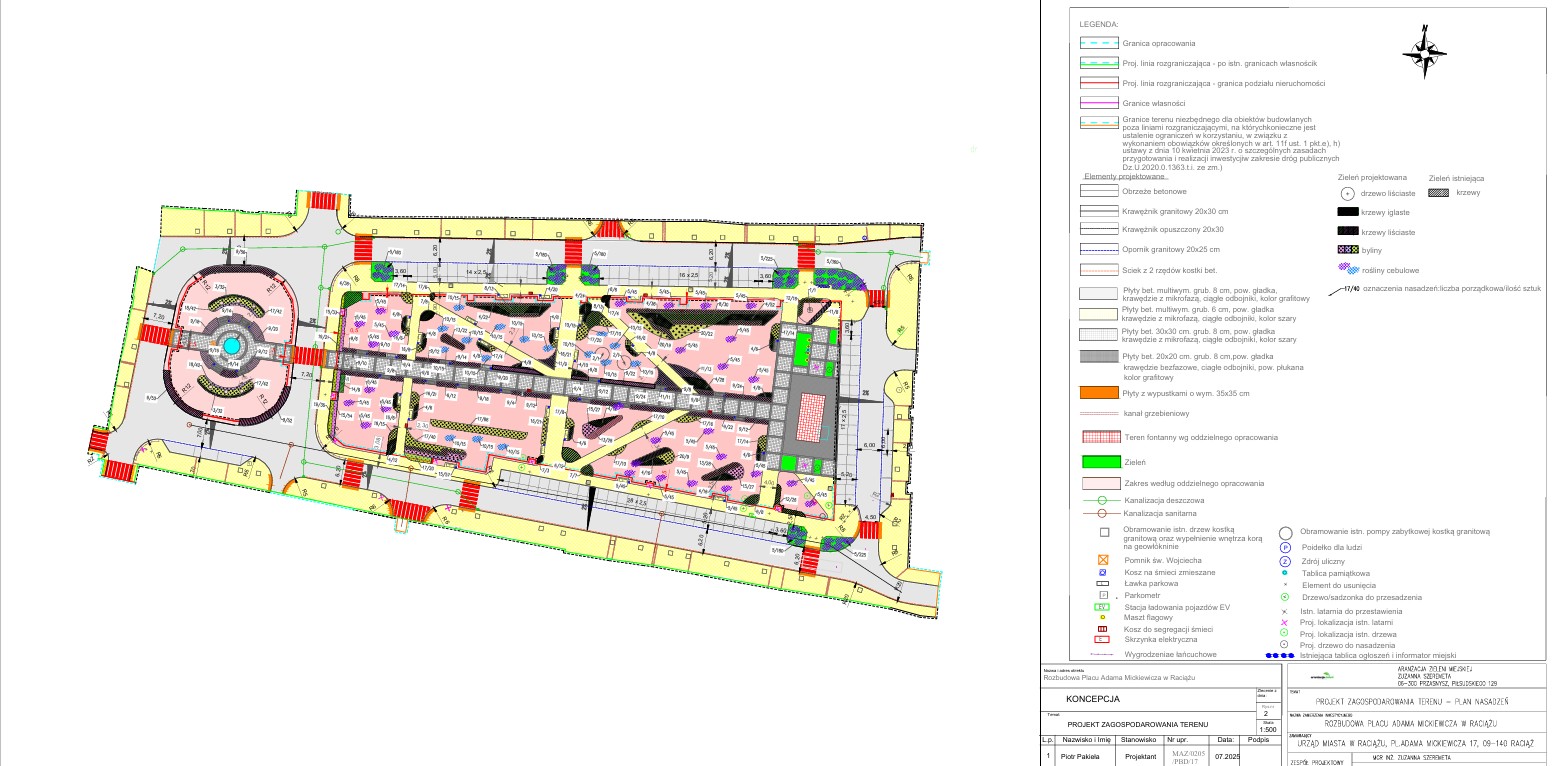The image size is (1564, 766).
Task: Click the Zdrój uliczny circle symbol
Action: (x=1285, y=561)
